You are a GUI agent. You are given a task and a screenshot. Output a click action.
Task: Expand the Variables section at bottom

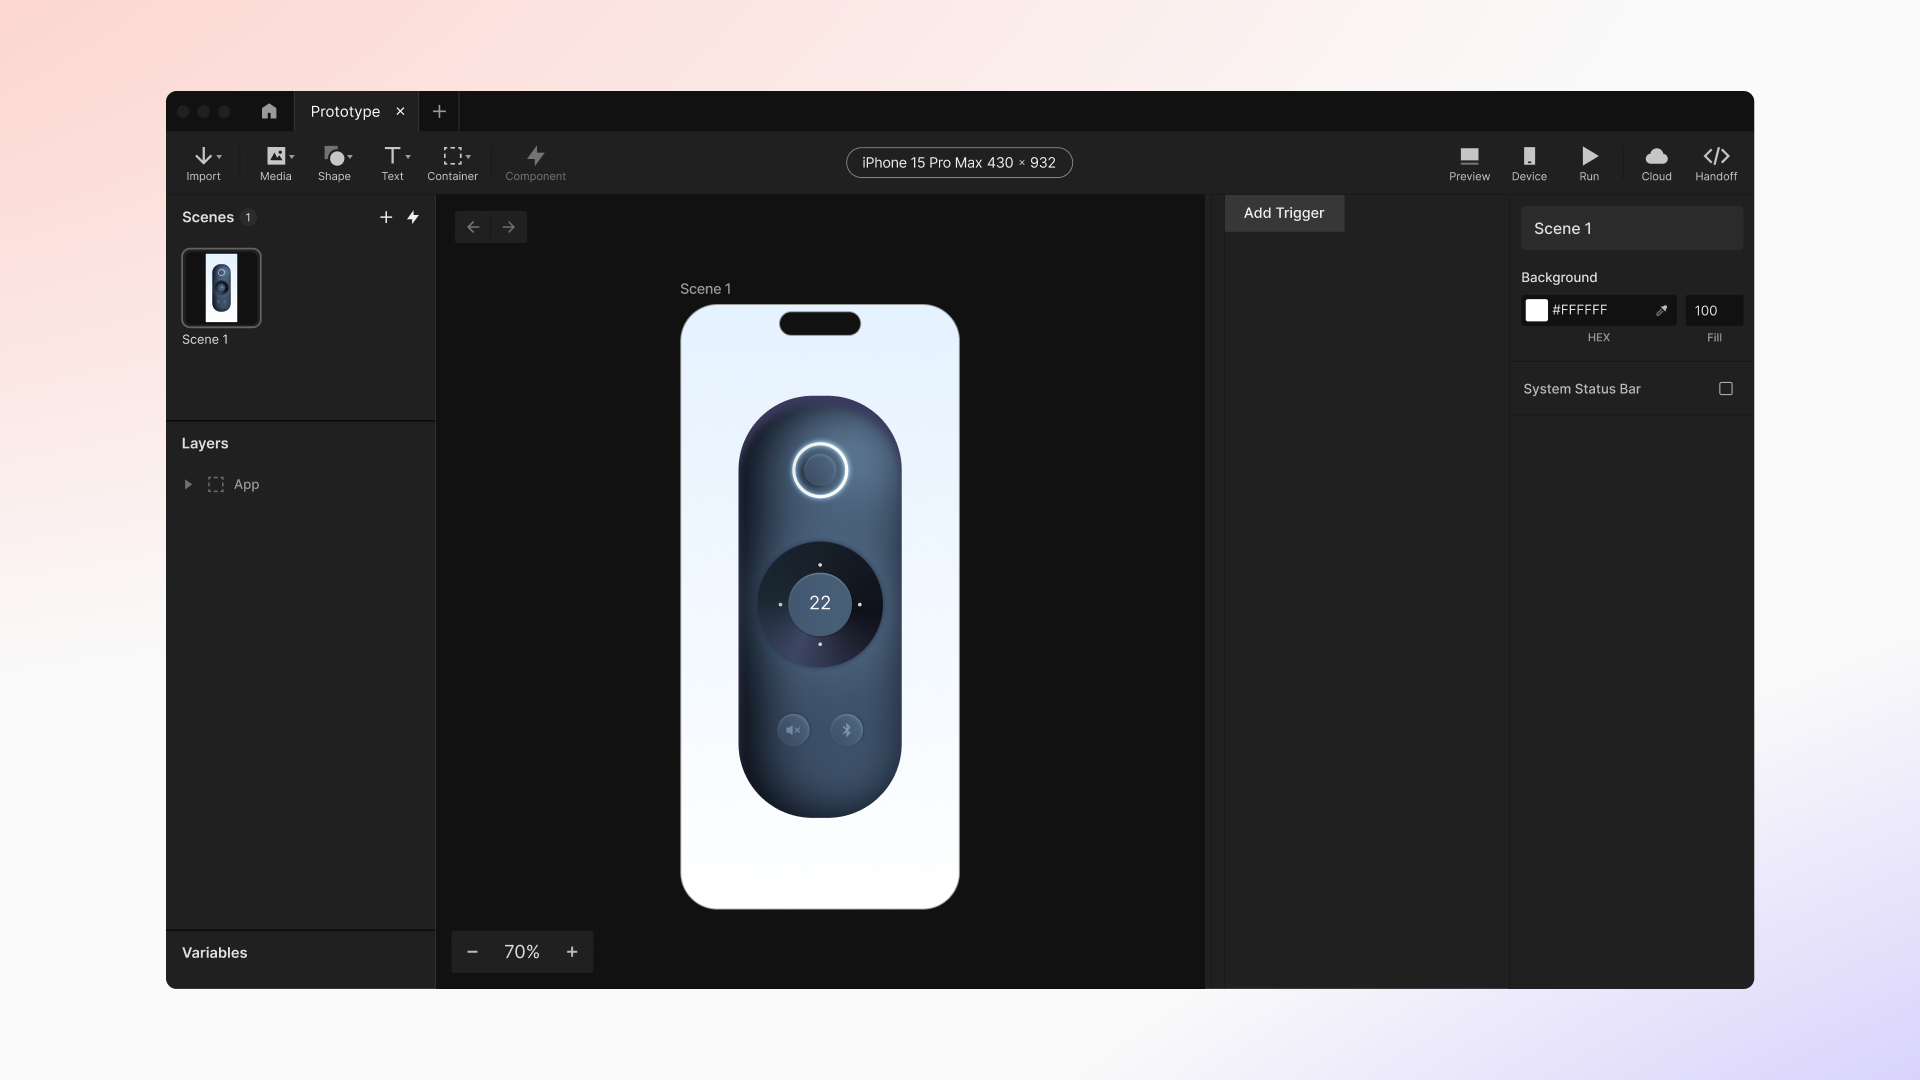(214, 952)
